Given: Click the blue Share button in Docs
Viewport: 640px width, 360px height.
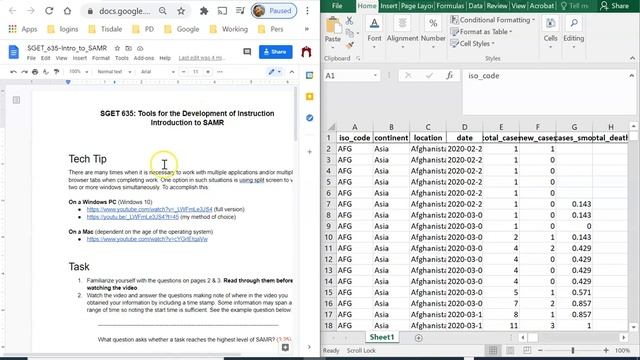Looking at the screenshot, I should tap(276, 52).
